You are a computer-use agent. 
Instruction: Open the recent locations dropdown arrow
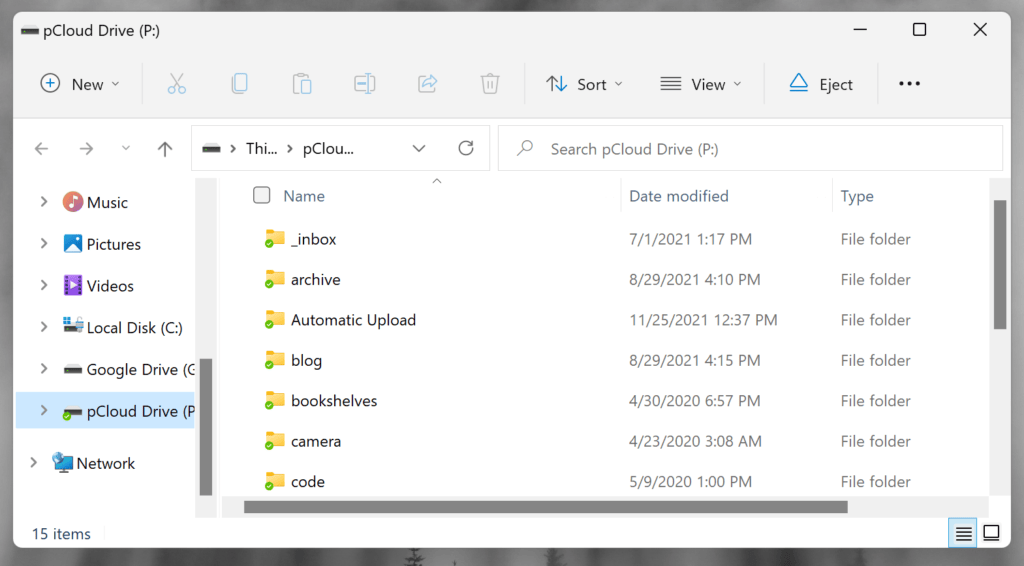tap(125, 148)
